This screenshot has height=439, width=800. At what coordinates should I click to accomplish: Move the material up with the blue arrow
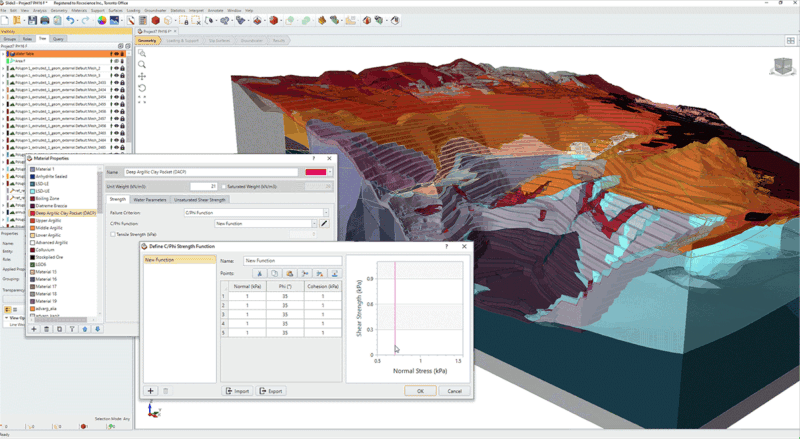[x=85, y=329]
